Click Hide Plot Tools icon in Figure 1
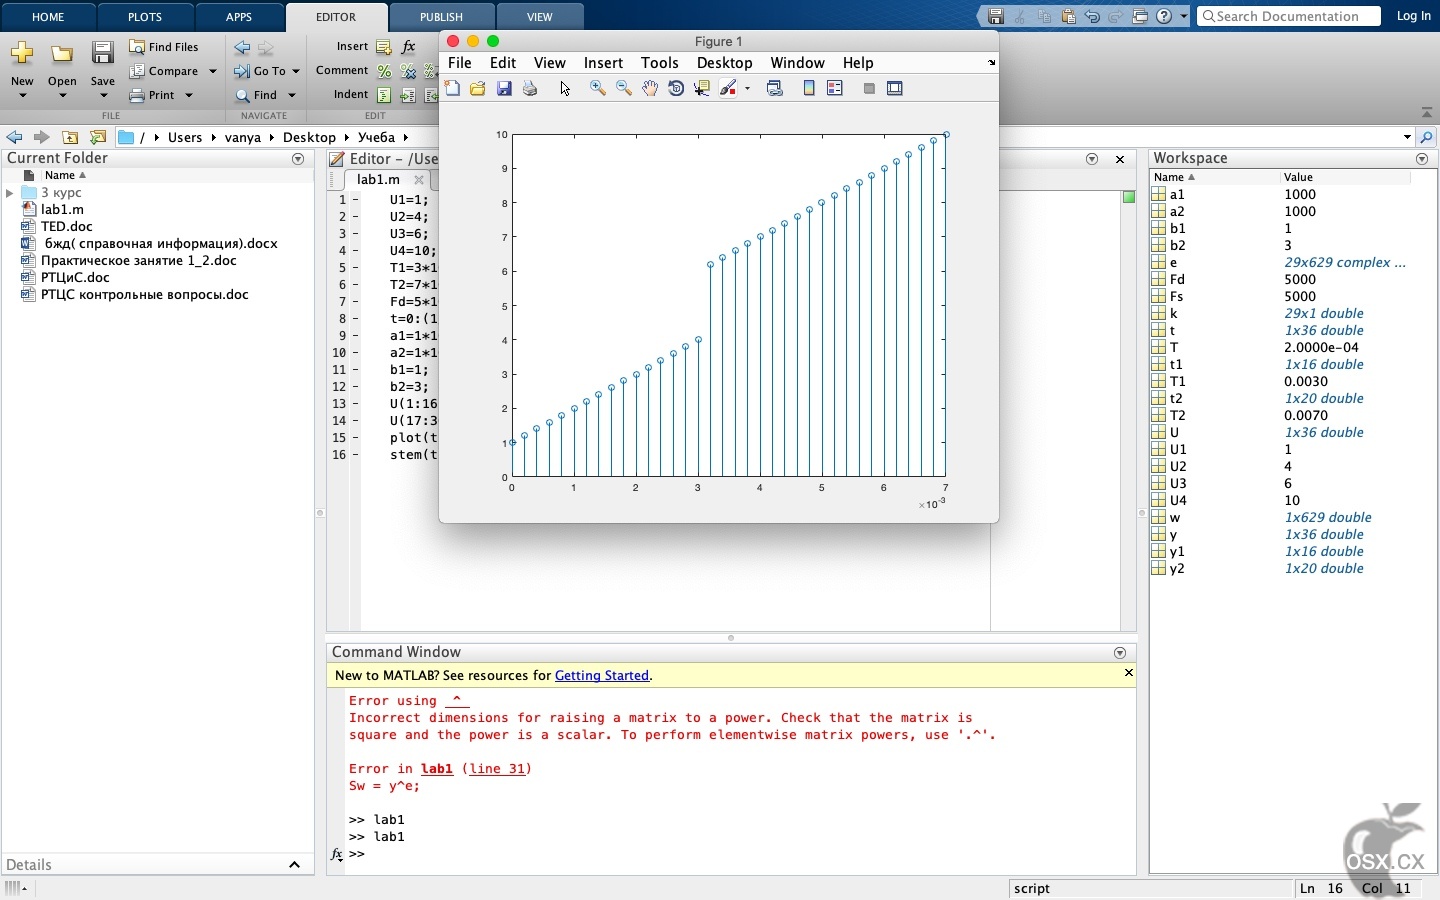The image size is (1440, 900). click(x=869, y=88)
